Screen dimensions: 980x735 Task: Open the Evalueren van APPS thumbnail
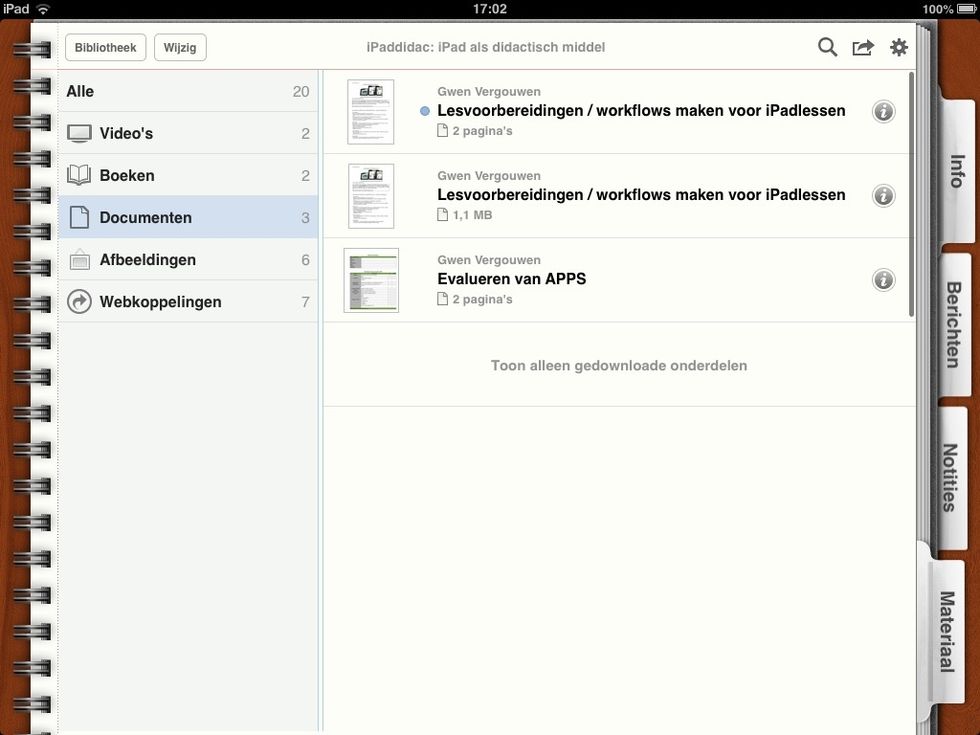coord(371,280)
